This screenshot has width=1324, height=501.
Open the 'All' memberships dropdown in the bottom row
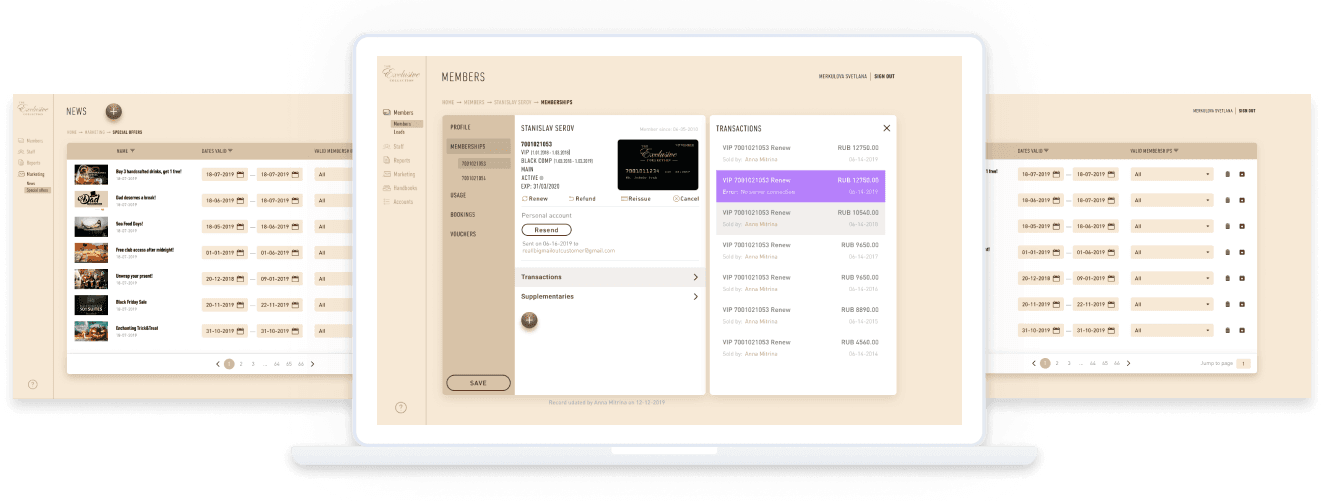pyautogui.click(x=1171, y=330)
